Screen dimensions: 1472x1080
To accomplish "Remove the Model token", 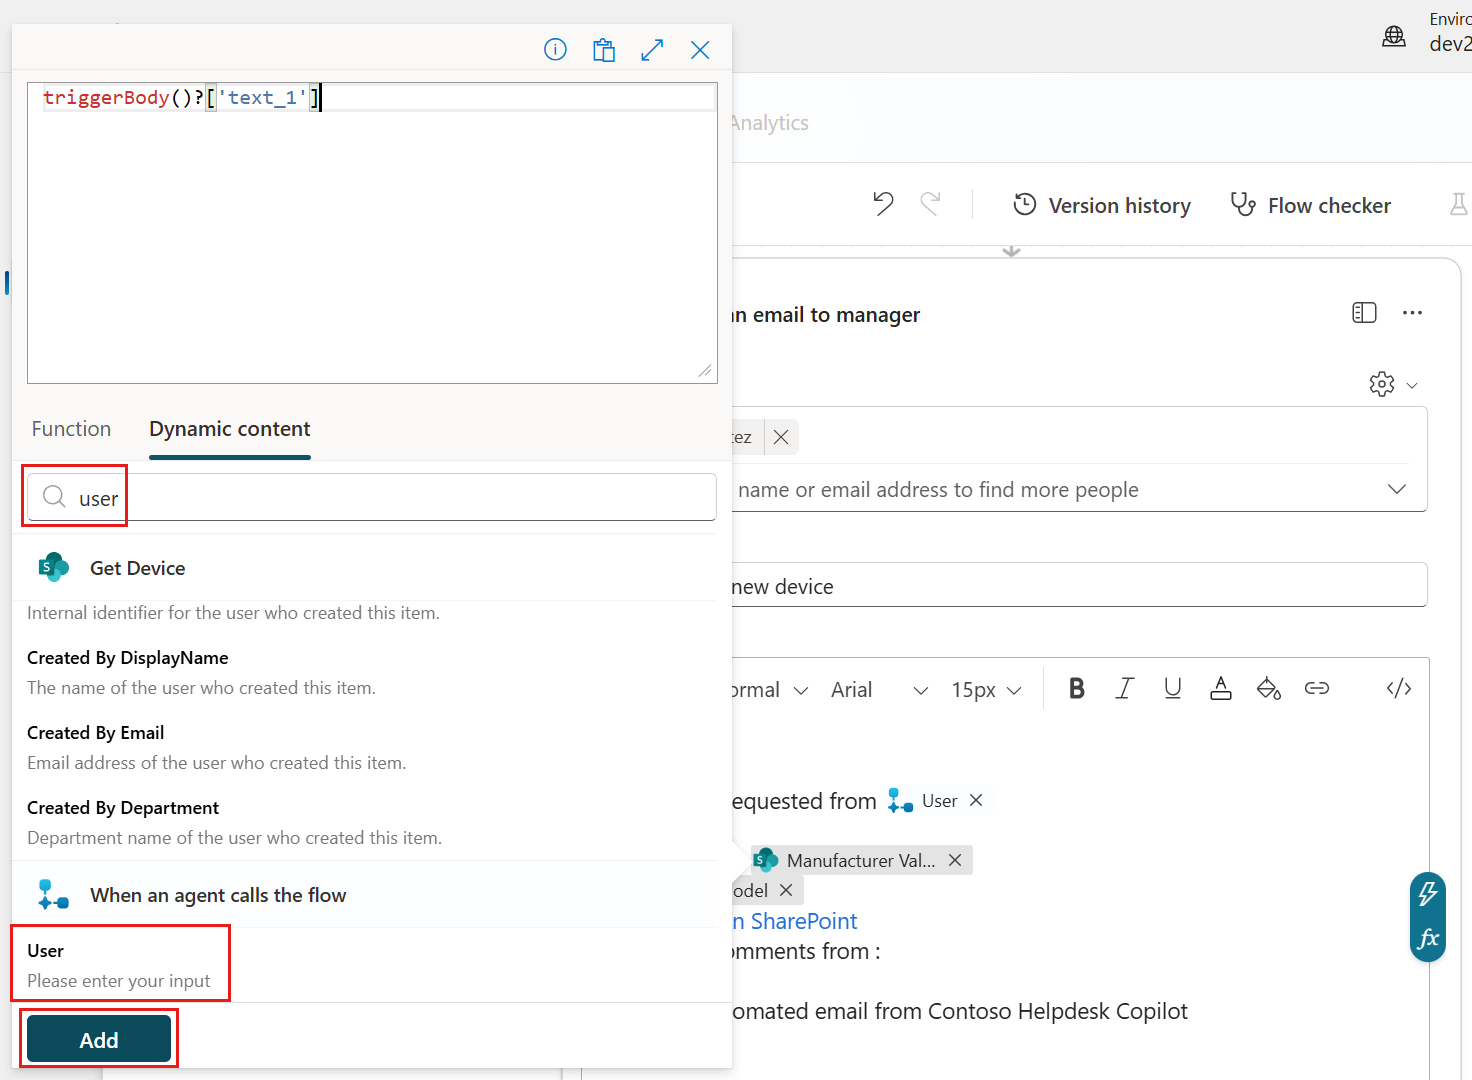I will (x=786, y=890).
